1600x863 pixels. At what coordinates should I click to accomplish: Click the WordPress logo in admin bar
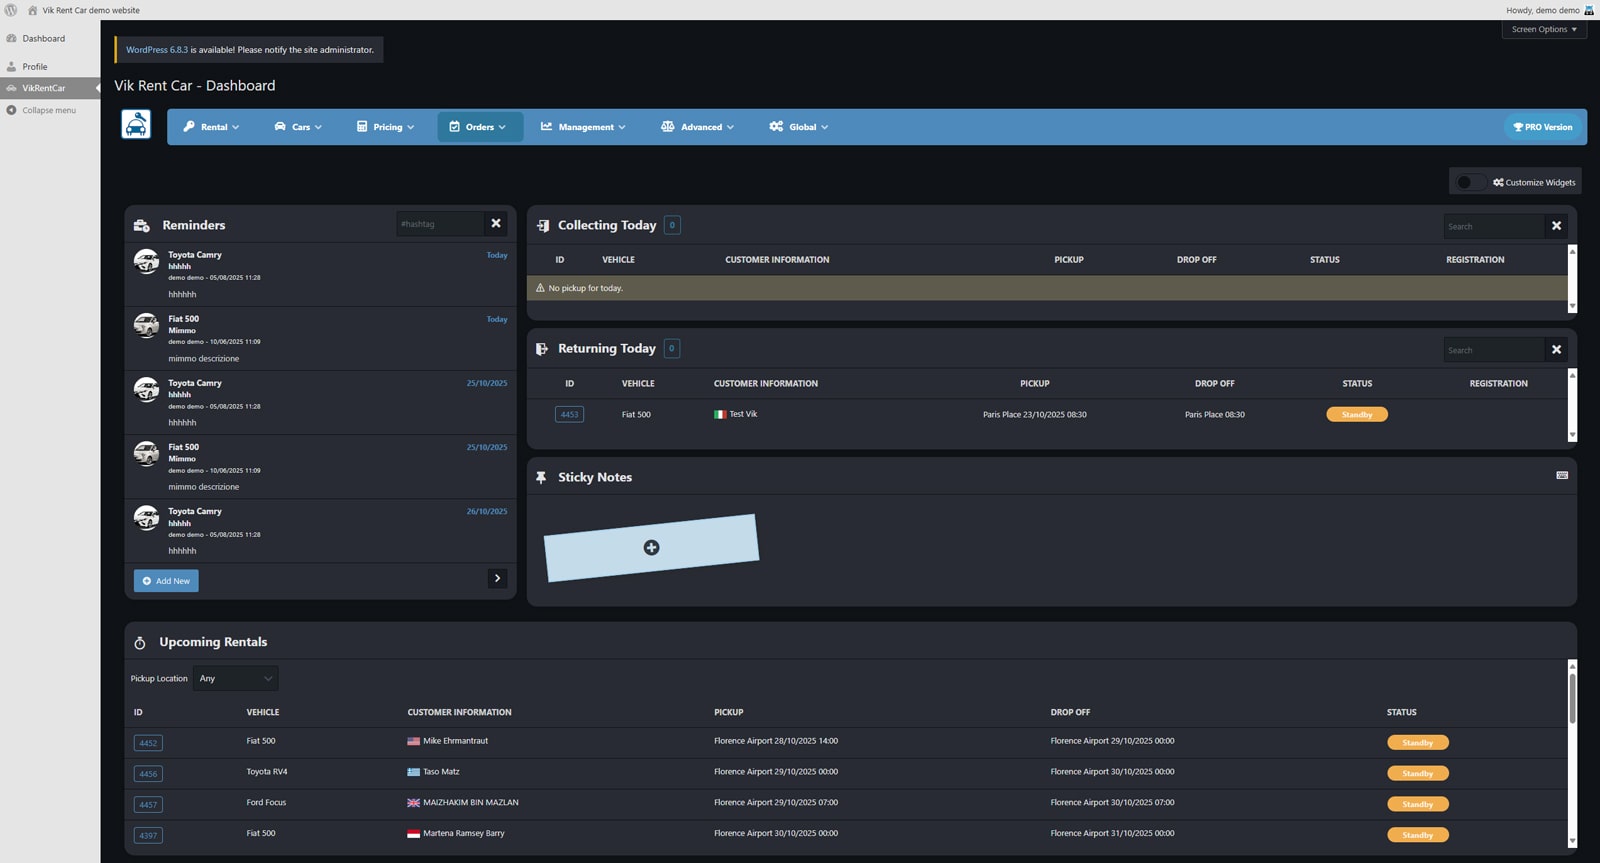coord(11,10)
